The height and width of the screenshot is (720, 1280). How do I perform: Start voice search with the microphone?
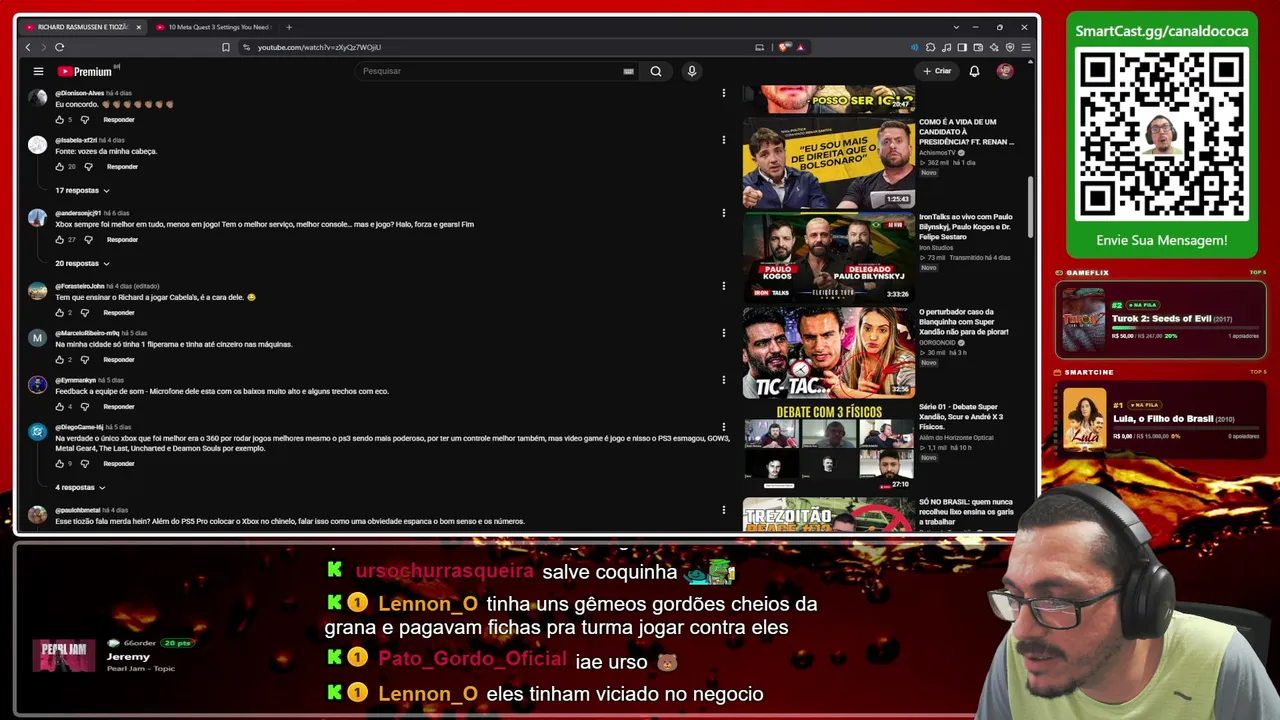tap(691, 71)
